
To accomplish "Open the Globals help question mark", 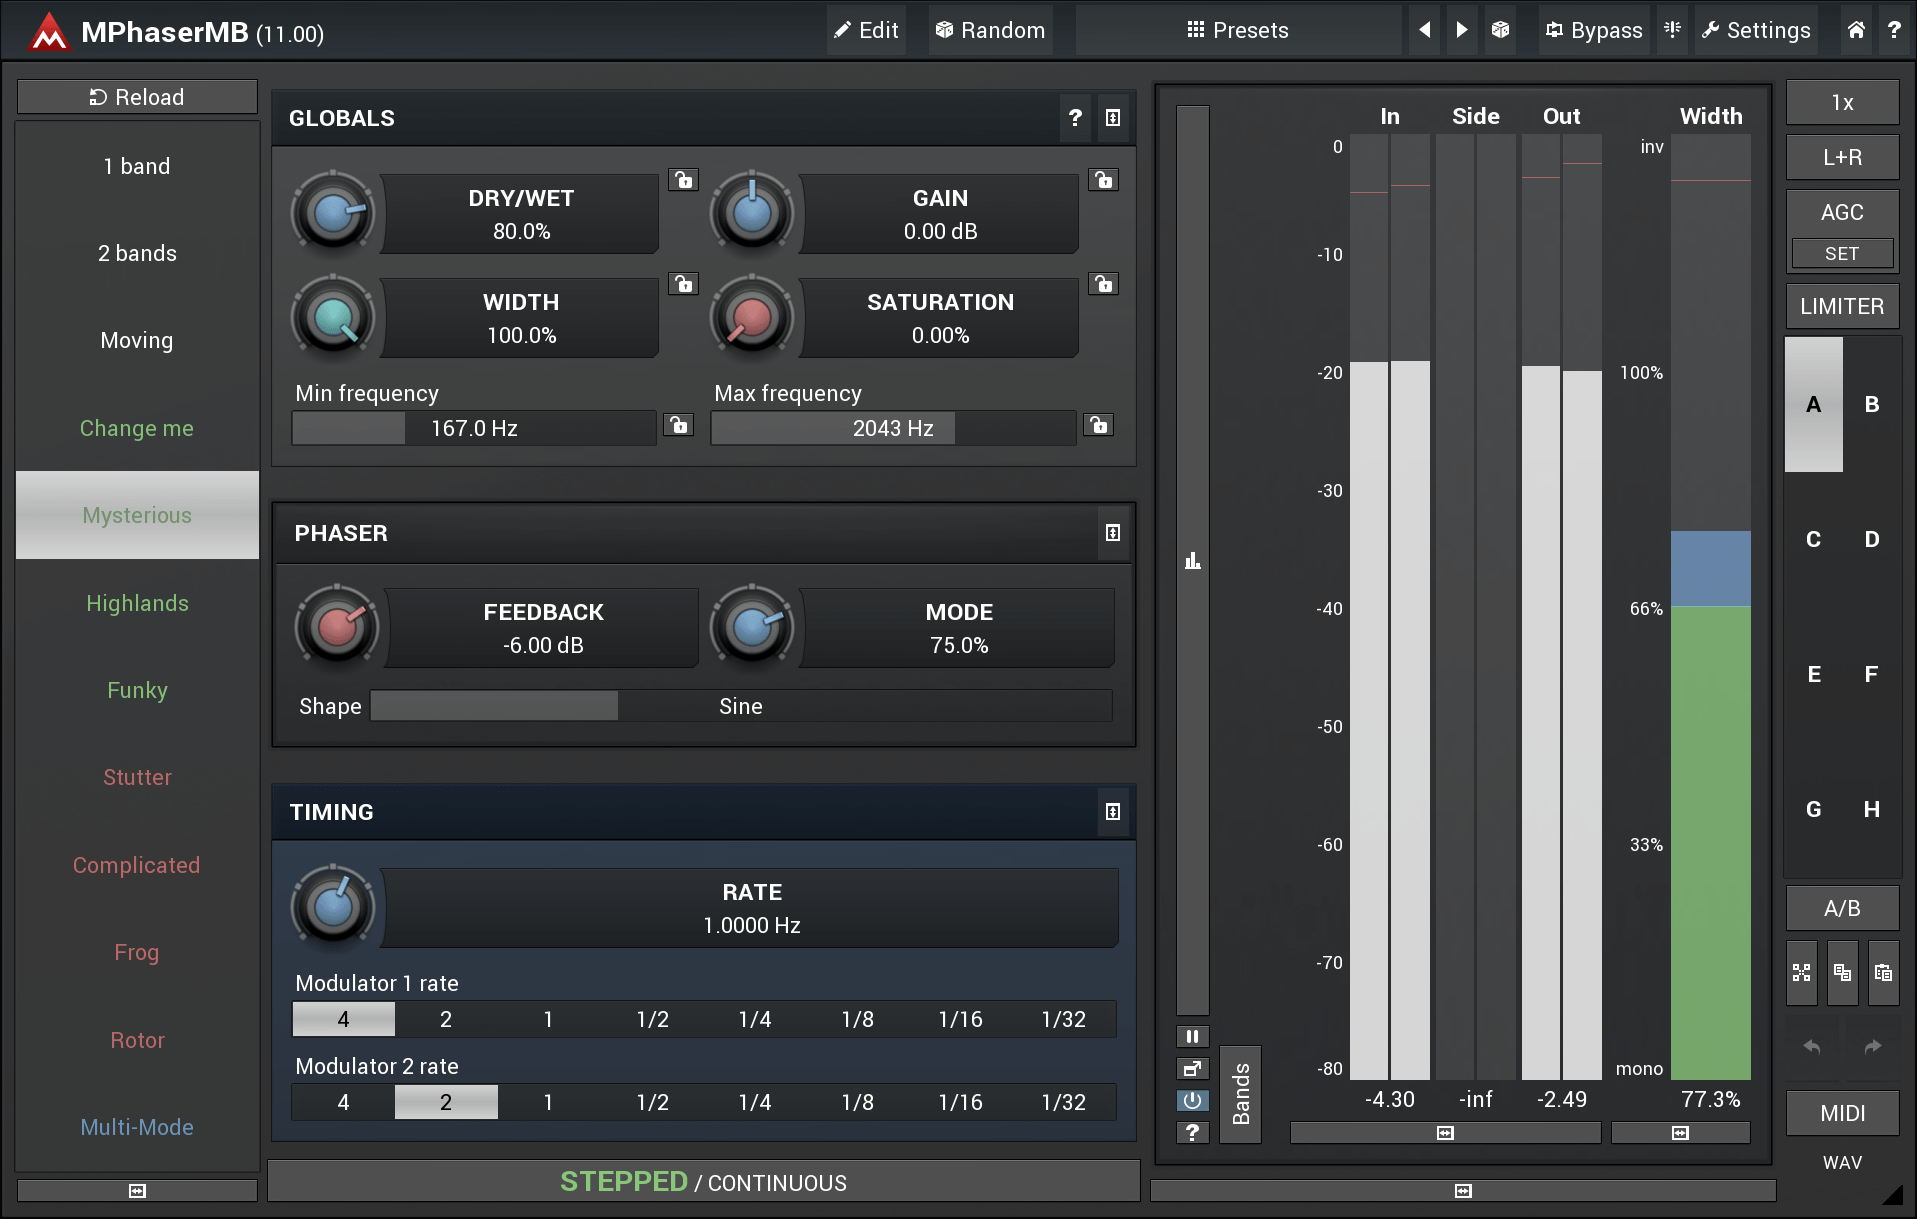I will (1075, 118).
